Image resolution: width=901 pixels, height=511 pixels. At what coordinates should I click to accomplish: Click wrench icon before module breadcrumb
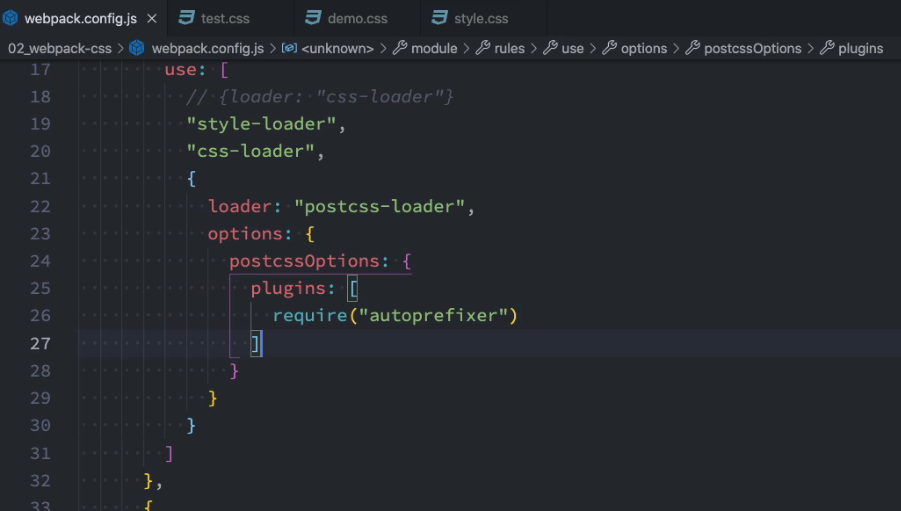400,48
